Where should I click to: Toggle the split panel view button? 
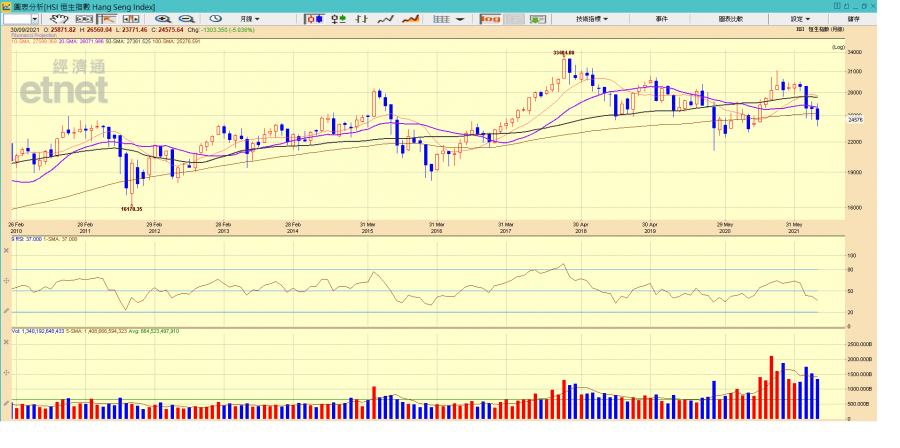[x=131, y=19]
